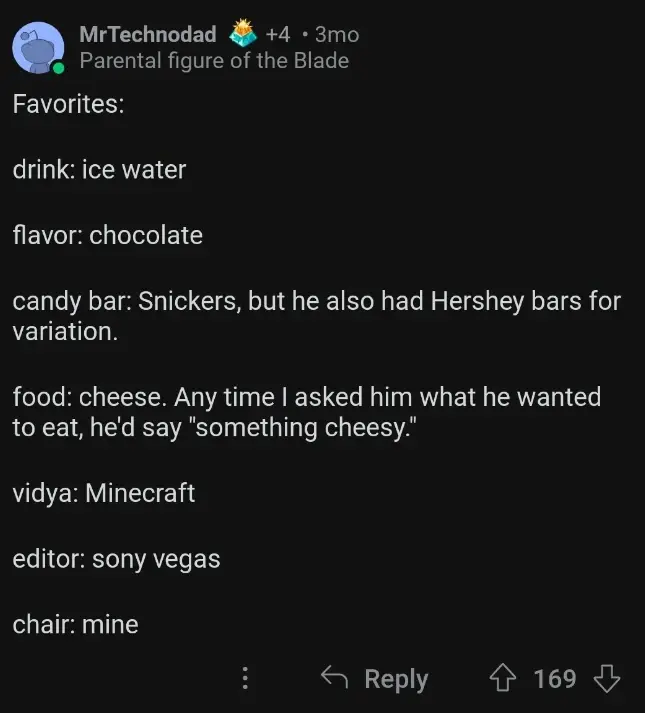Click the reply arrow icon
The image size is (645, 713).
tap(334, 678)
